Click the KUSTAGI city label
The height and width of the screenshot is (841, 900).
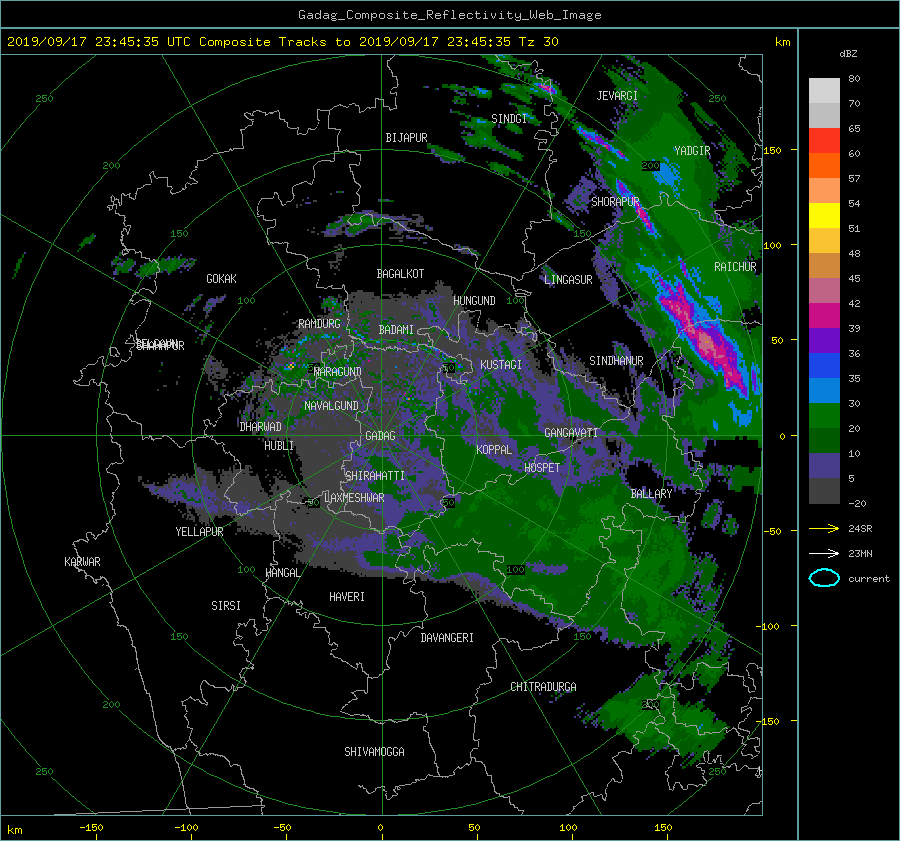click(x=501, y=365)
